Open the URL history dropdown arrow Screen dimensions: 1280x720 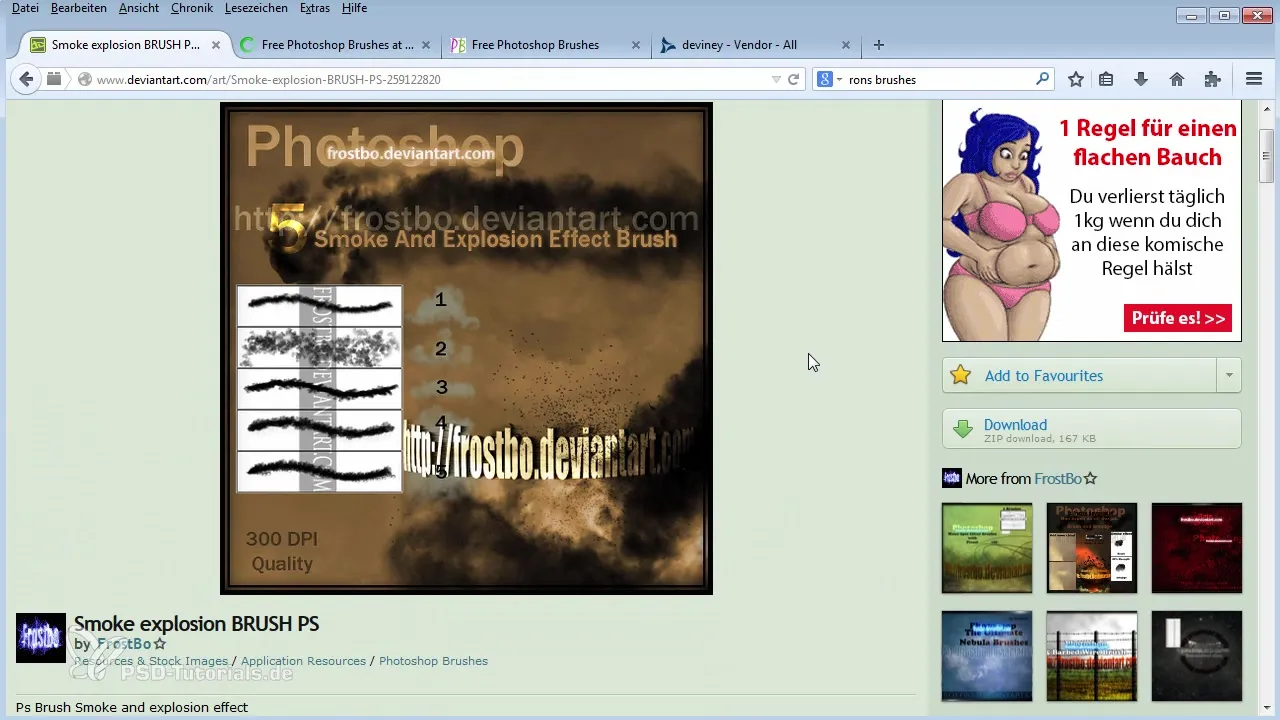(776, 79)
